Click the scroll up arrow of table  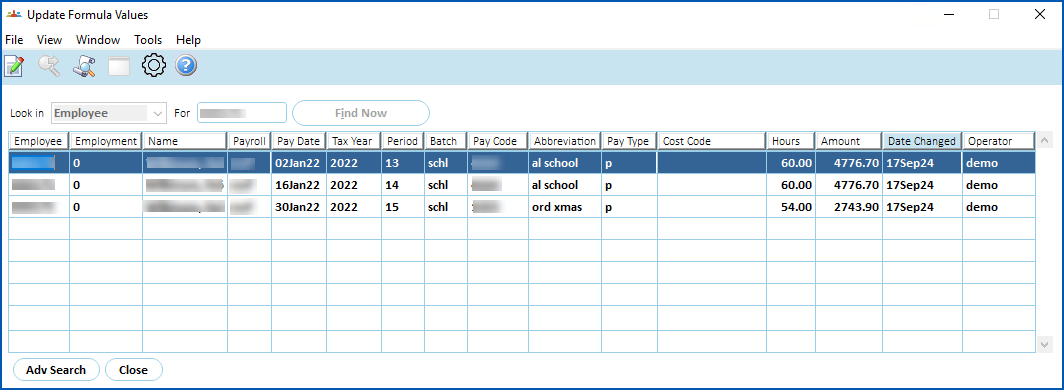[x=1045, y=141]
